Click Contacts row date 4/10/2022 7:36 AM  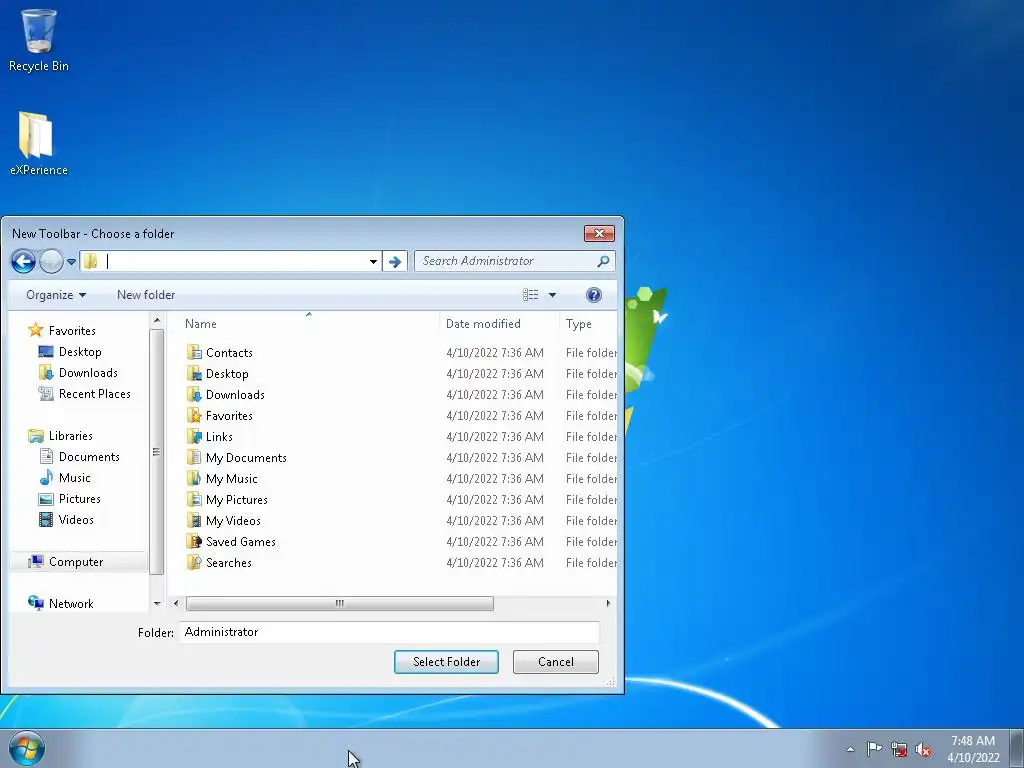coord(495,353)
